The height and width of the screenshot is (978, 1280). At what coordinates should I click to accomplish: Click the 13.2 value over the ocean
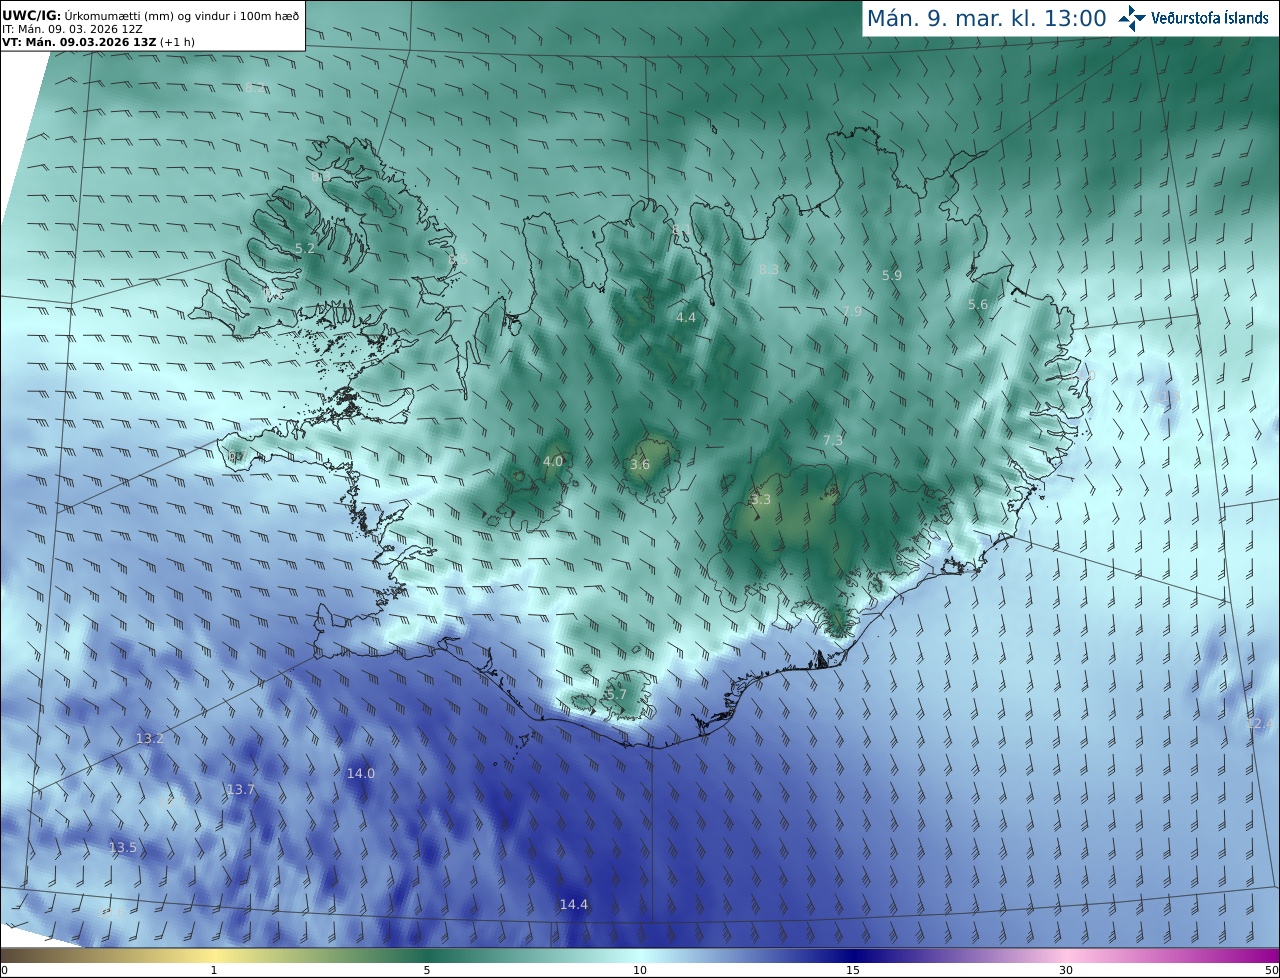pos(149,738)
